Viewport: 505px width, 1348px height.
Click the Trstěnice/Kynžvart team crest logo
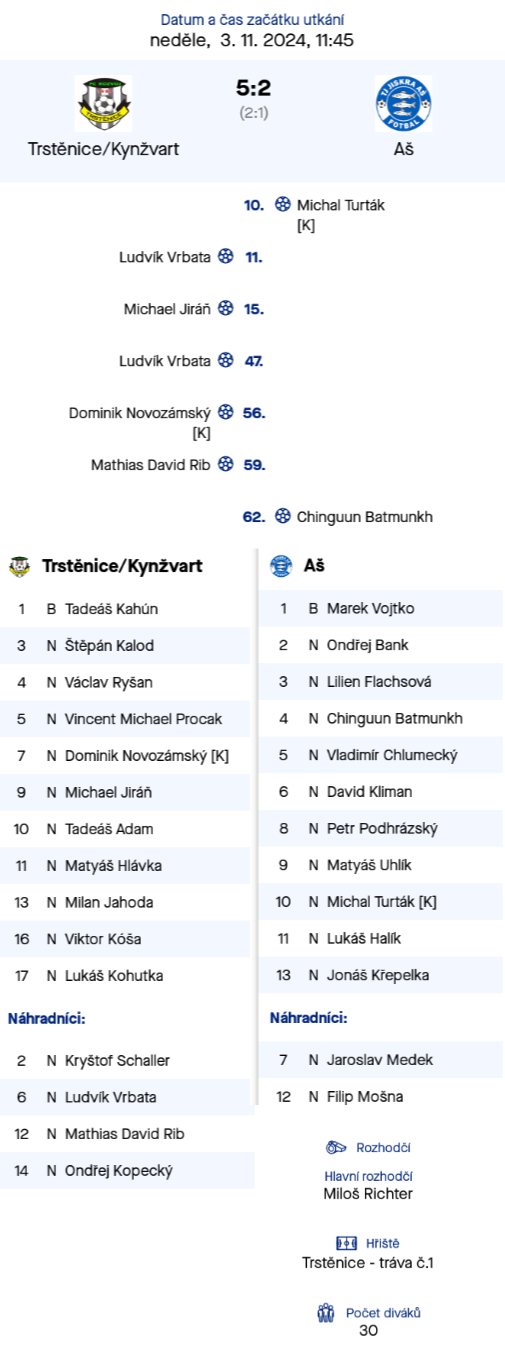click(x=103, y=103)
